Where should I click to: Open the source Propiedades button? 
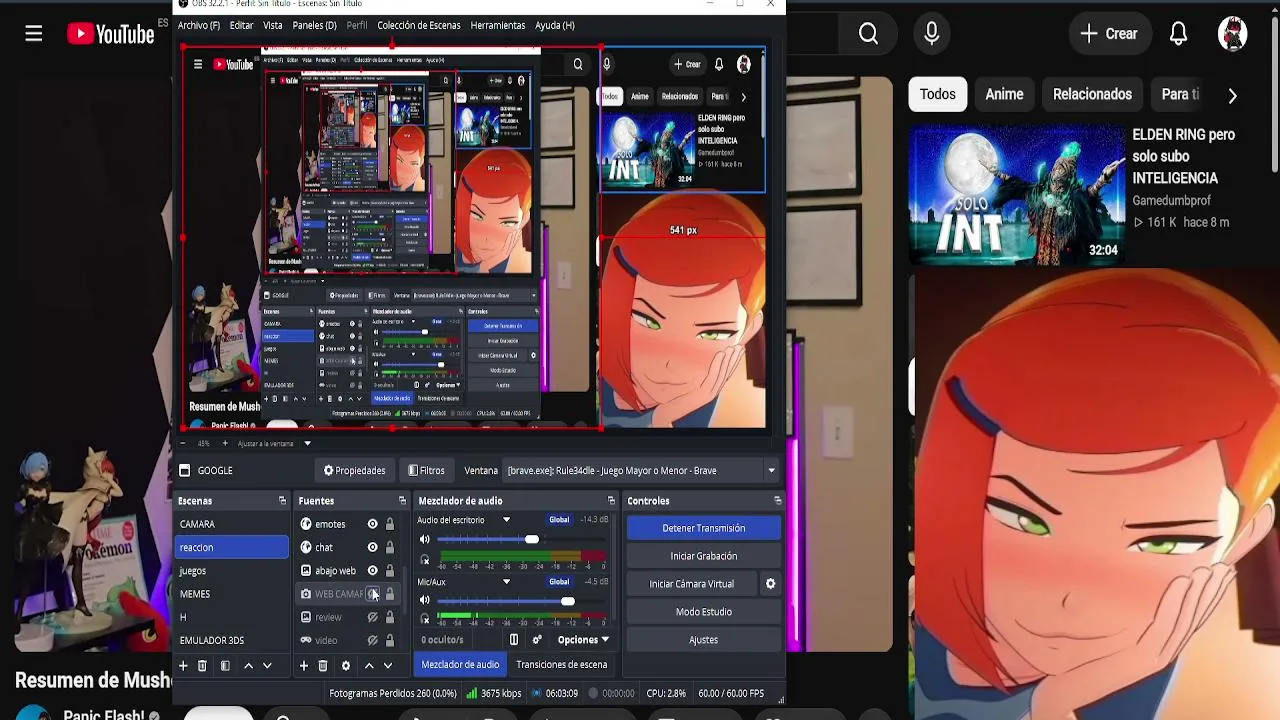[354, 471]
